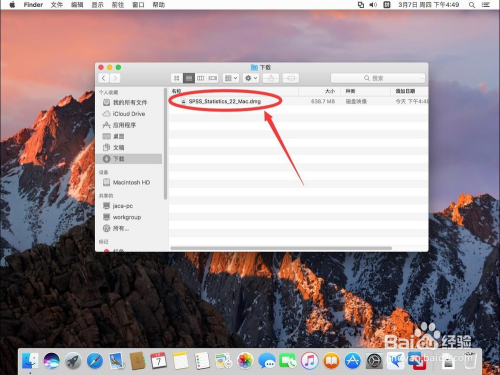This screenshot has width=500, height=375.
Task: Click 所有… under shared section
Action: click(121, 229)
